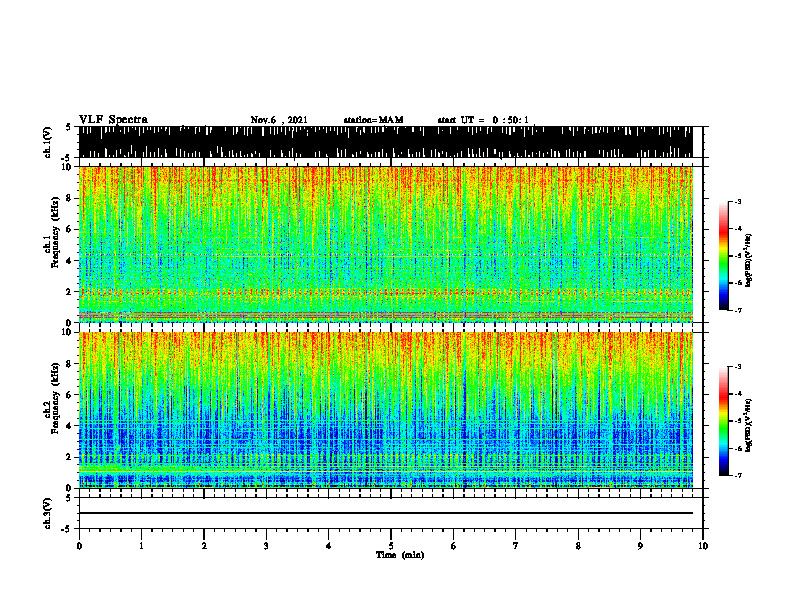
Task: Click time axis tick label "1"
Action: click(141, 546)
